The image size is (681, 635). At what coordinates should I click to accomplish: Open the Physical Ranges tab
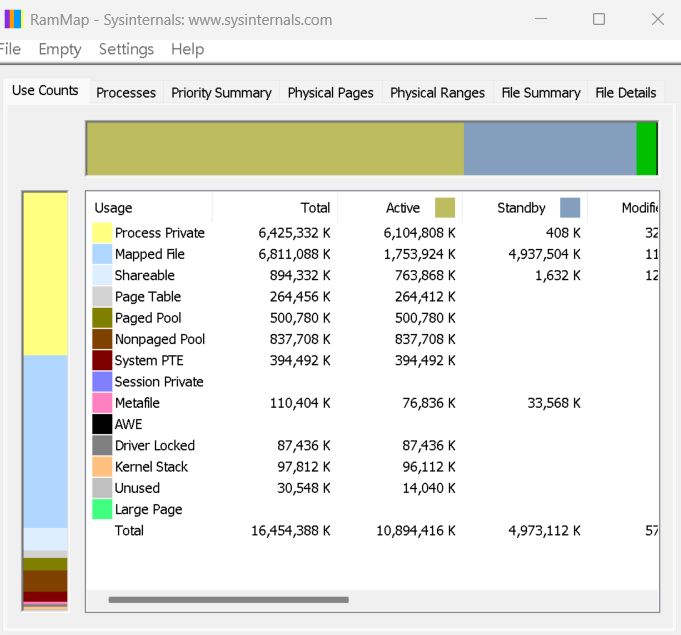tap(437, 93)
